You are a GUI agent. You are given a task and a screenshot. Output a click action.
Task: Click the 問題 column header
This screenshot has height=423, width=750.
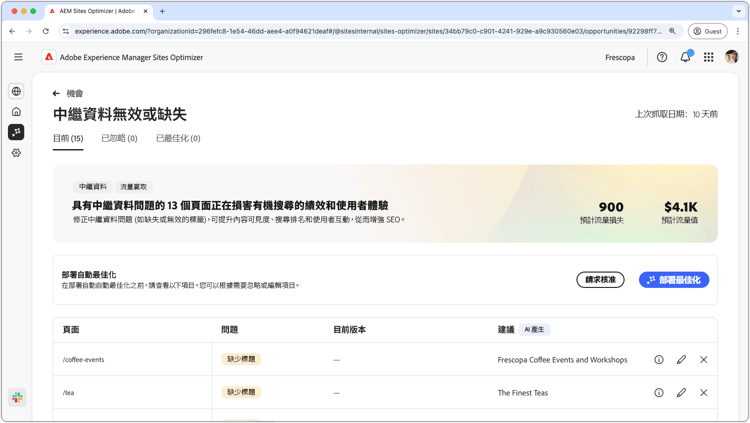pyautogui.click(x=230, y=330)
